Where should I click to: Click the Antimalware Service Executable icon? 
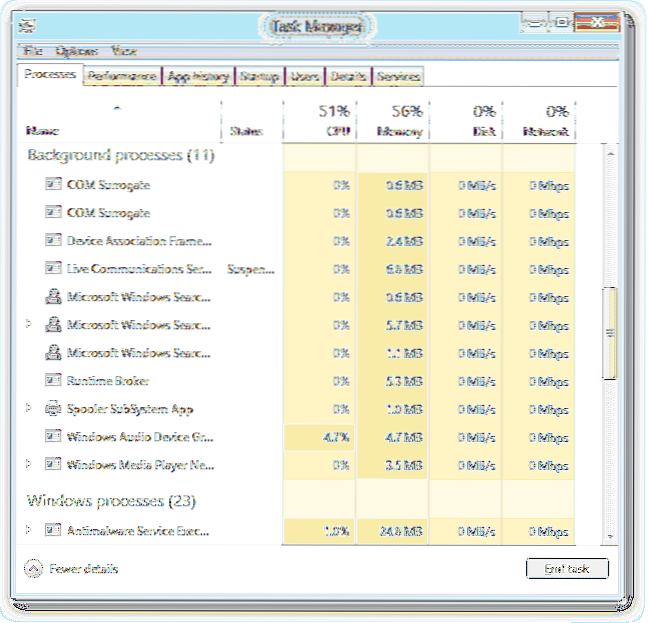pyautogui.click(x=54, y=530)
